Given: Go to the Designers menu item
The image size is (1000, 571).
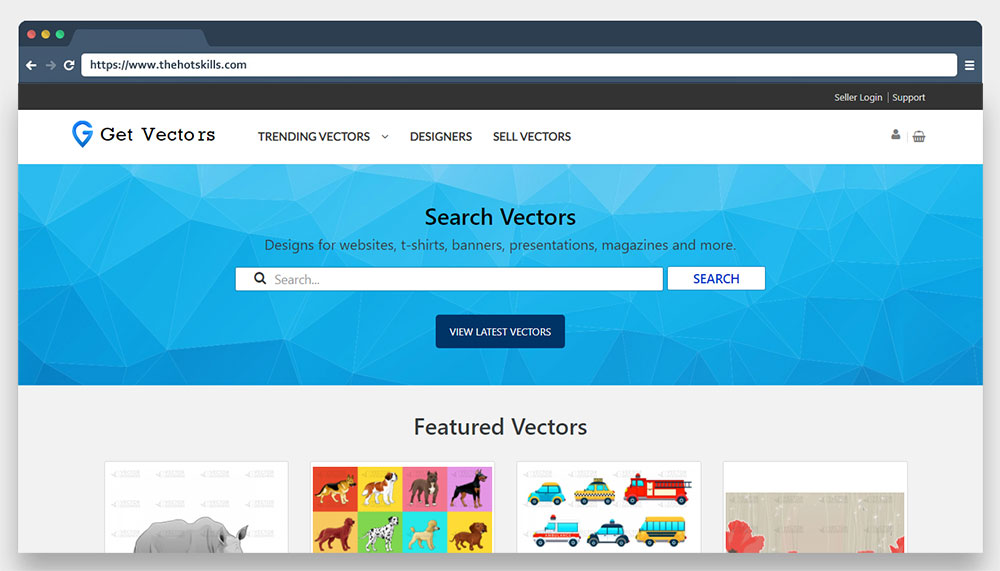Looking at the screenshot, I should pyautogui.click(x=441, y=137).
